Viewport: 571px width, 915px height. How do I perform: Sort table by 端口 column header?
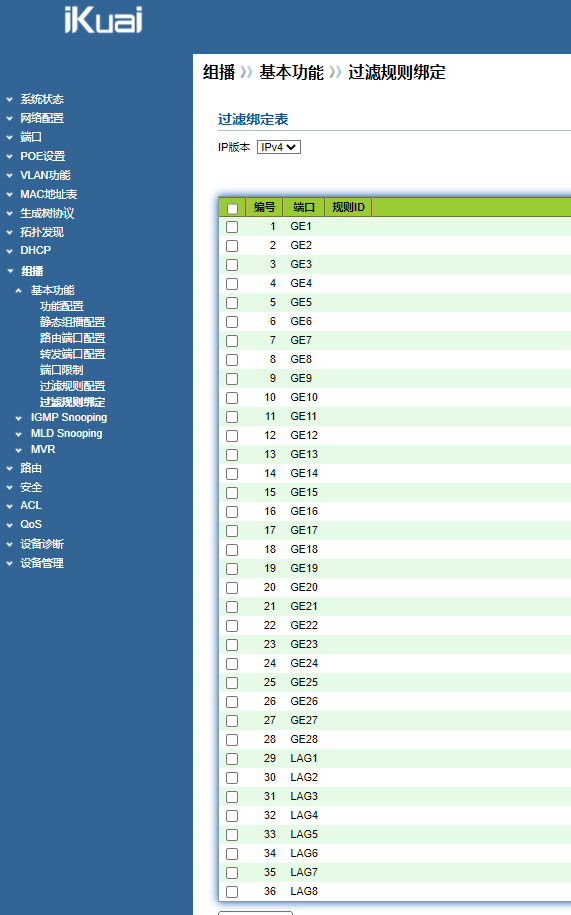(x=303, y=207)
